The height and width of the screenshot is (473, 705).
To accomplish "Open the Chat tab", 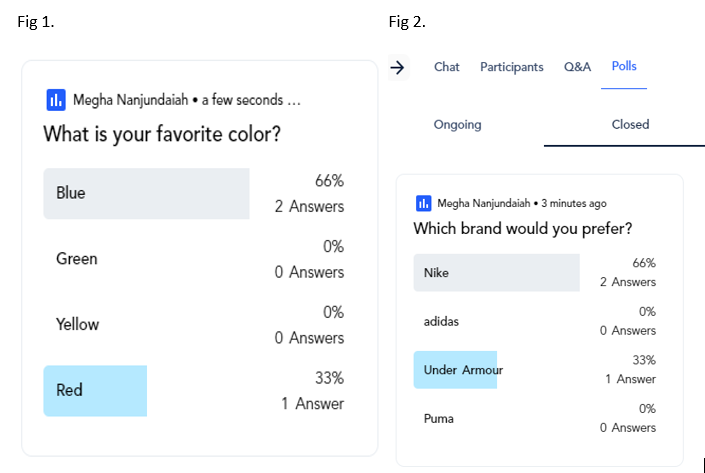I will (446, 67).
